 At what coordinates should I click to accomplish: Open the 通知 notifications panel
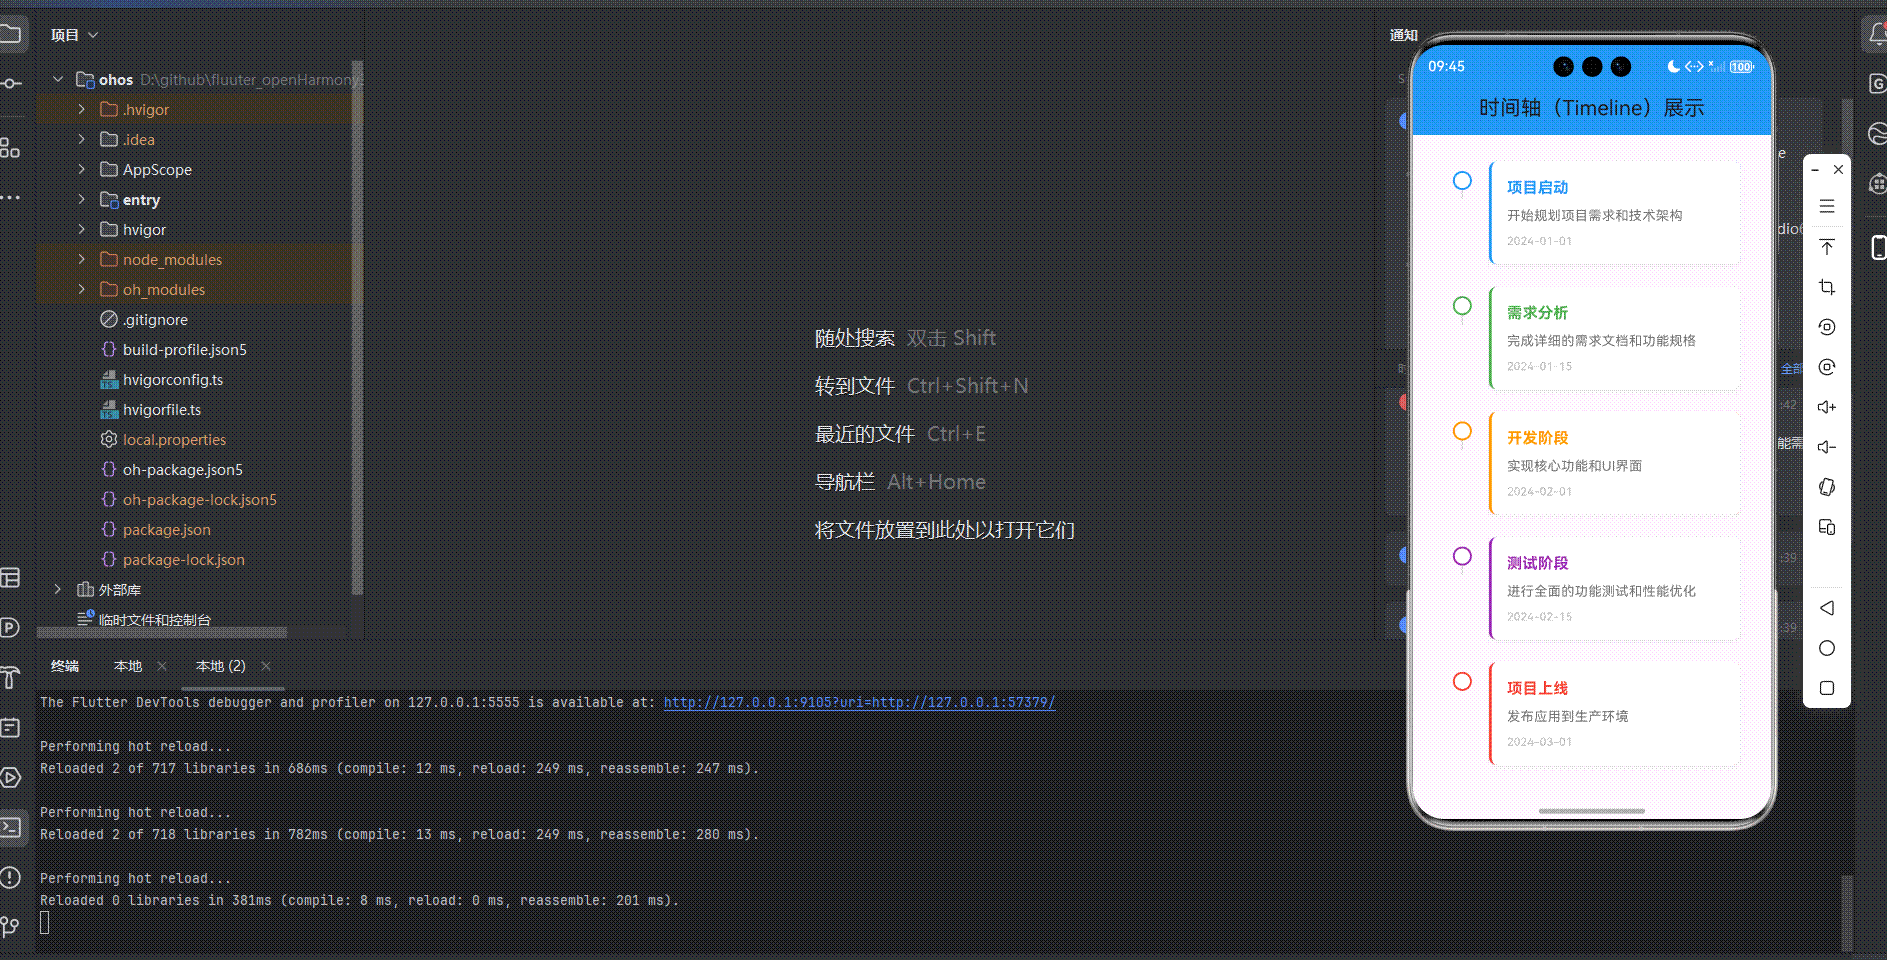[1403, 34]
